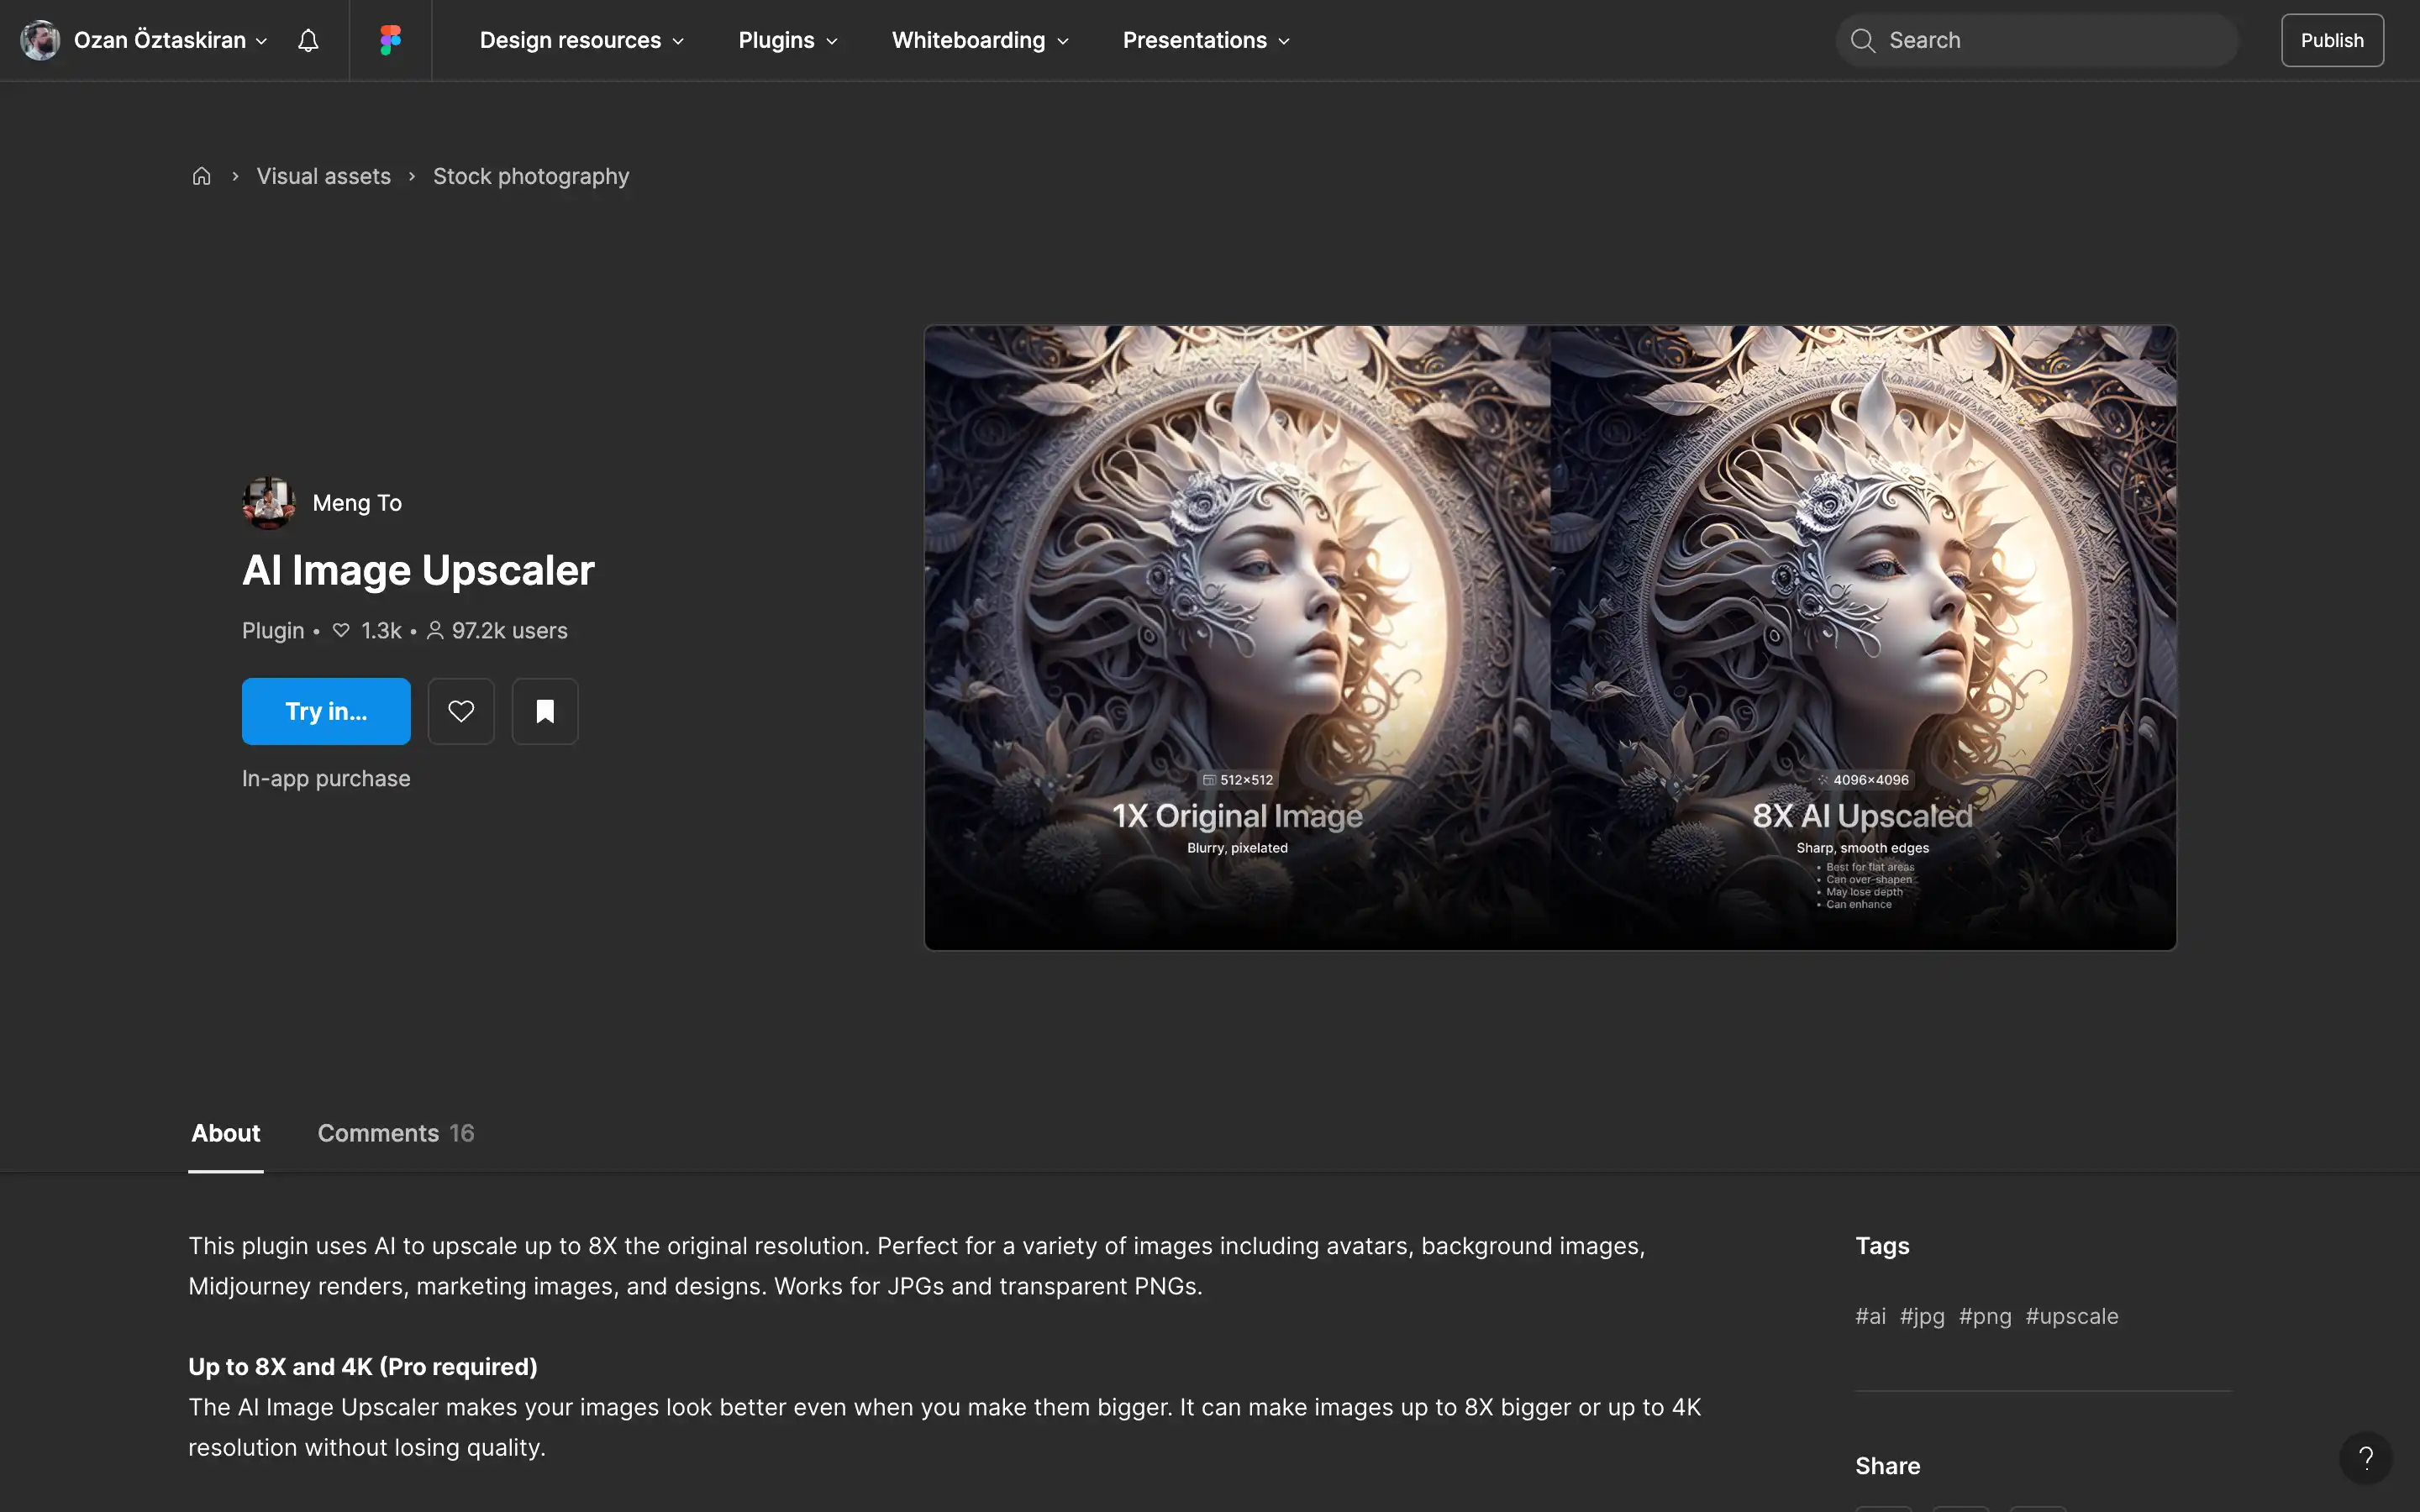Open the plugin preview image

click(1550, 637)
